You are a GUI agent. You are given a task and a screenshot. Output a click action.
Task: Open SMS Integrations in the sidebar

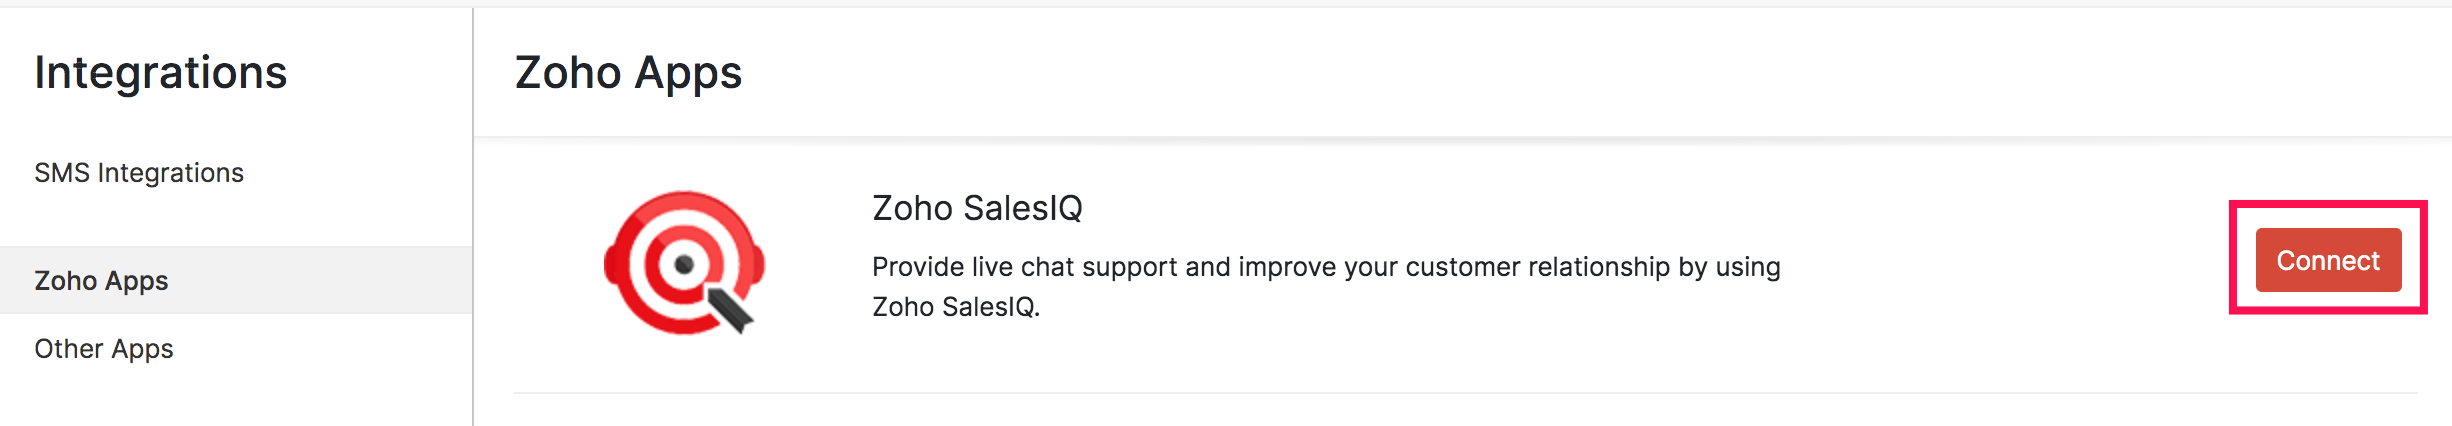point(139,173)
